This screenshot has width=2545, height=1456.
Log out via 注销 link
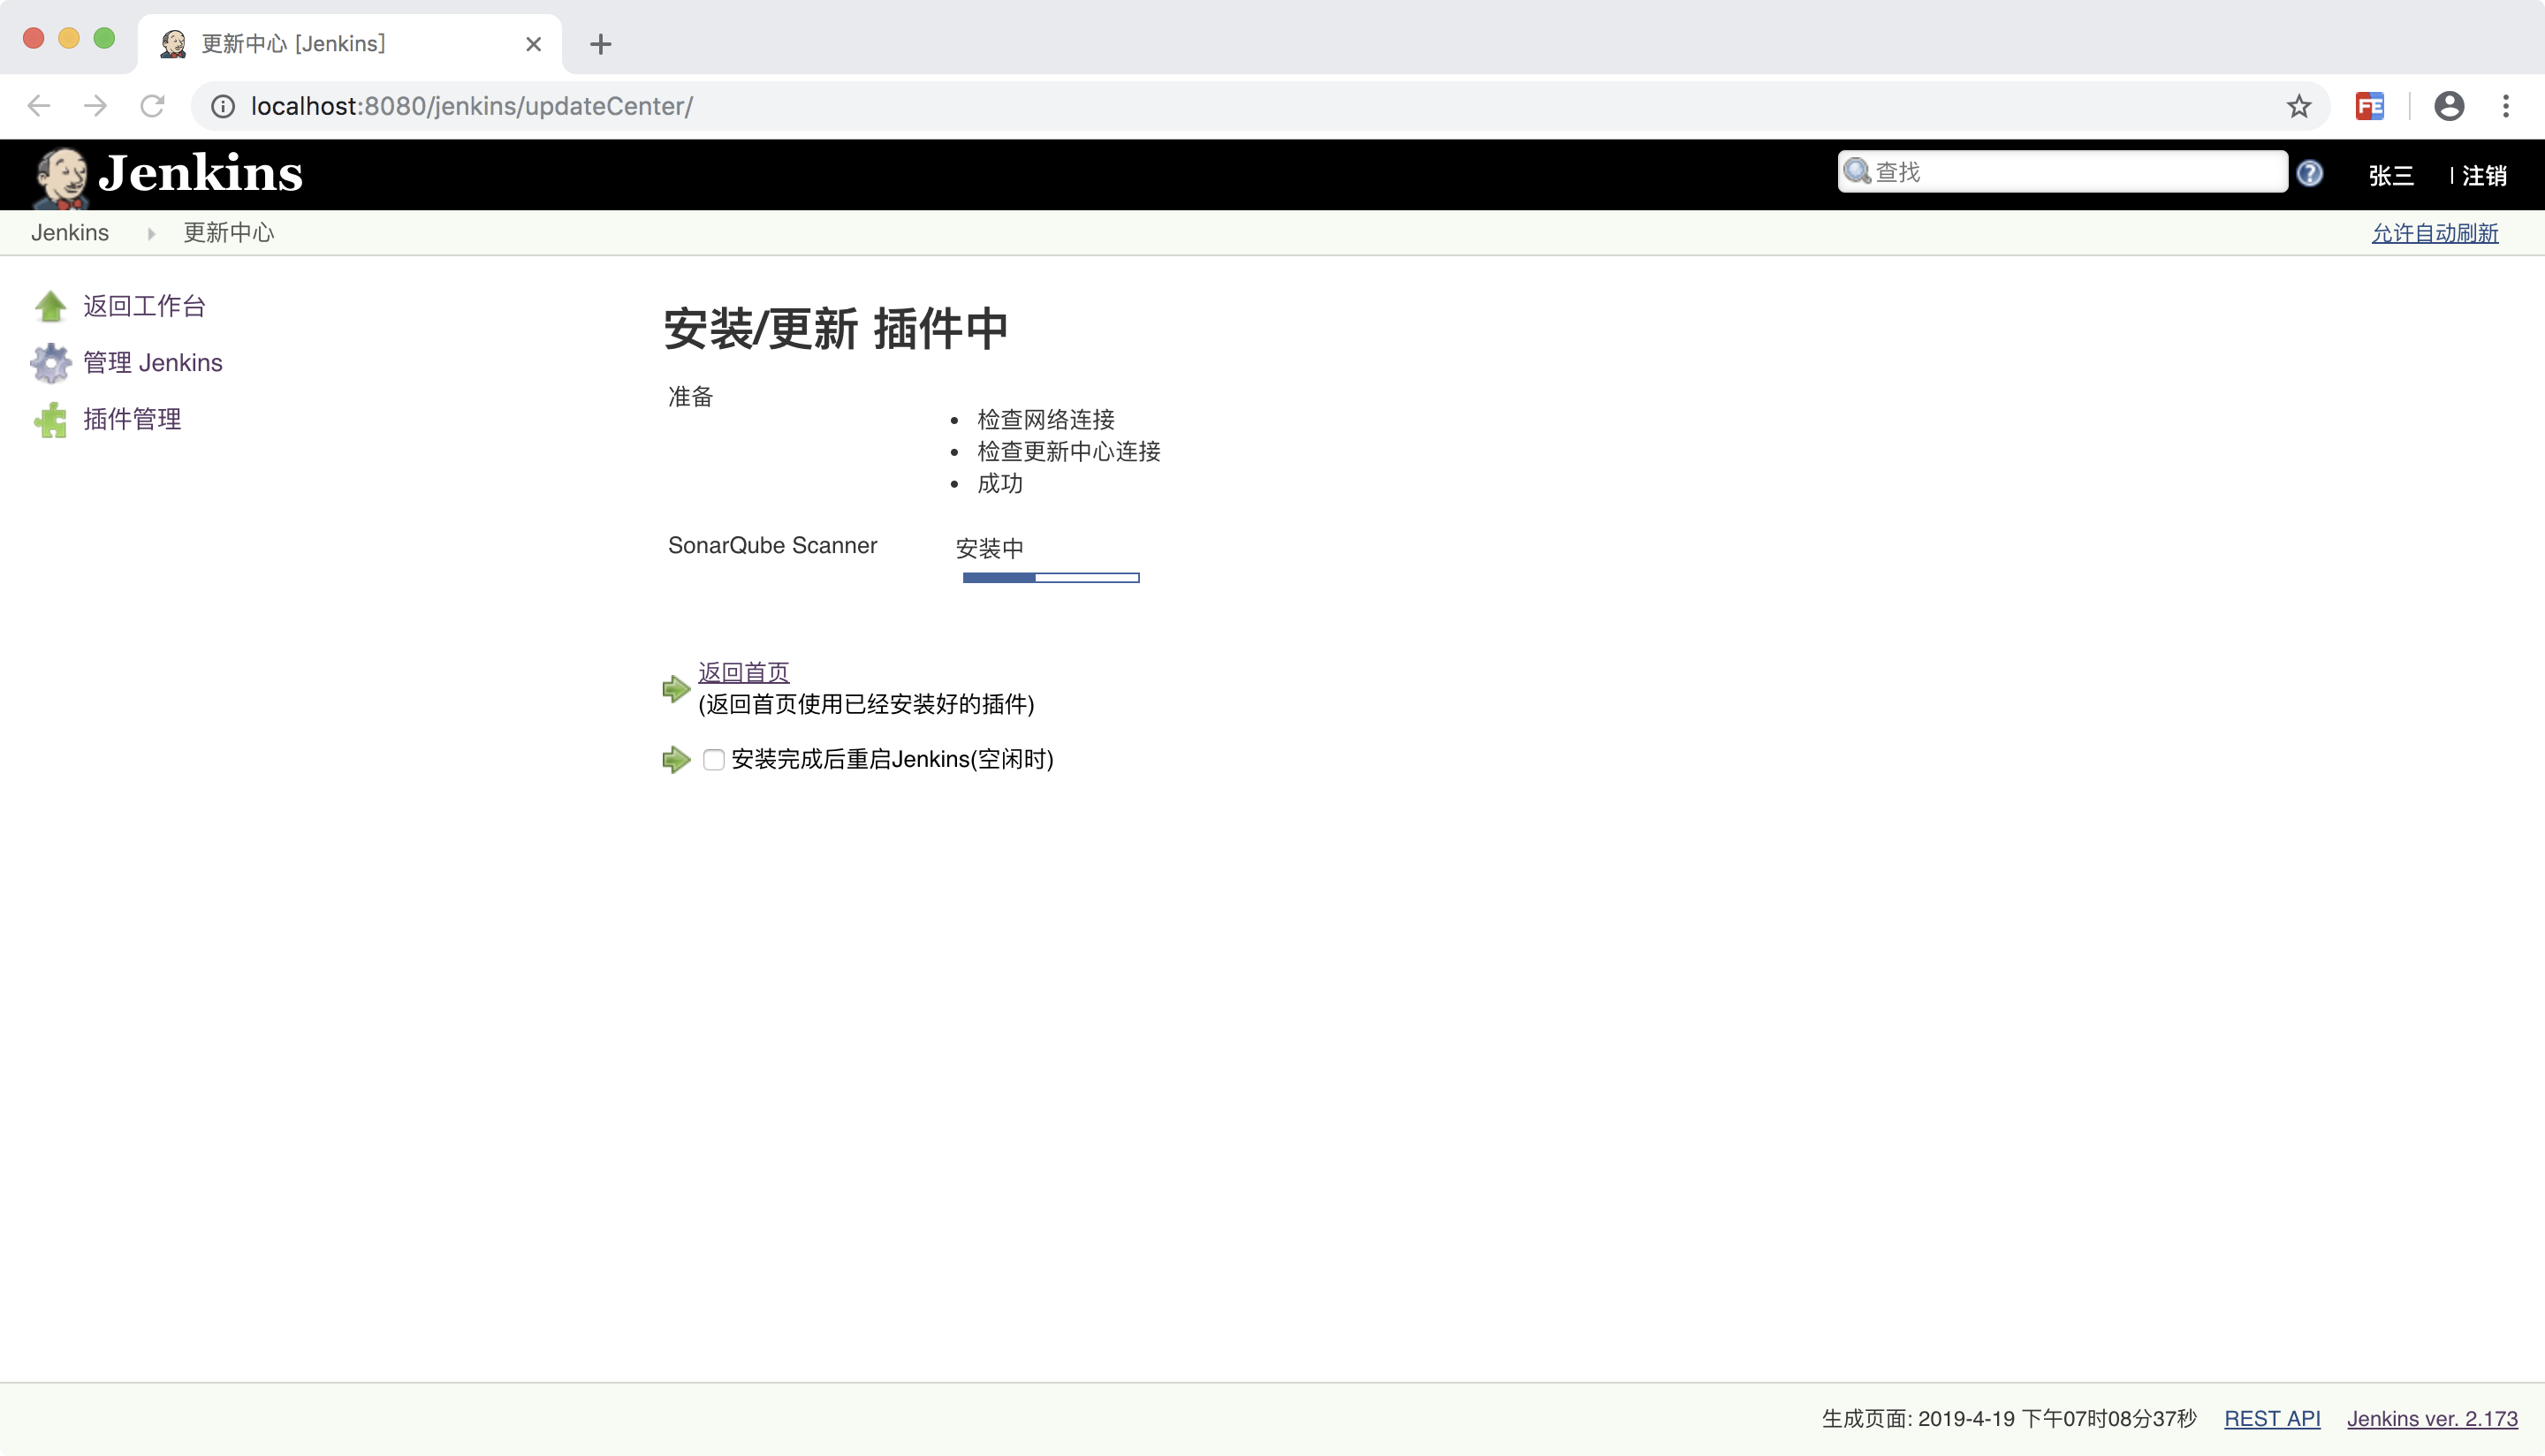(2484, 176)
